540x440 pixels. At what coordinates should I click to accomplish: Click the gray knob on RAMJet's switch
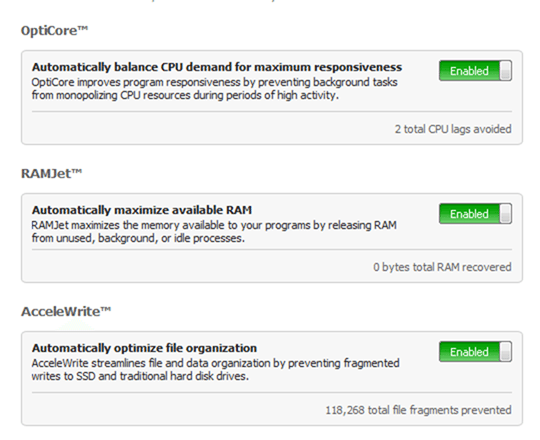[506, 213]
